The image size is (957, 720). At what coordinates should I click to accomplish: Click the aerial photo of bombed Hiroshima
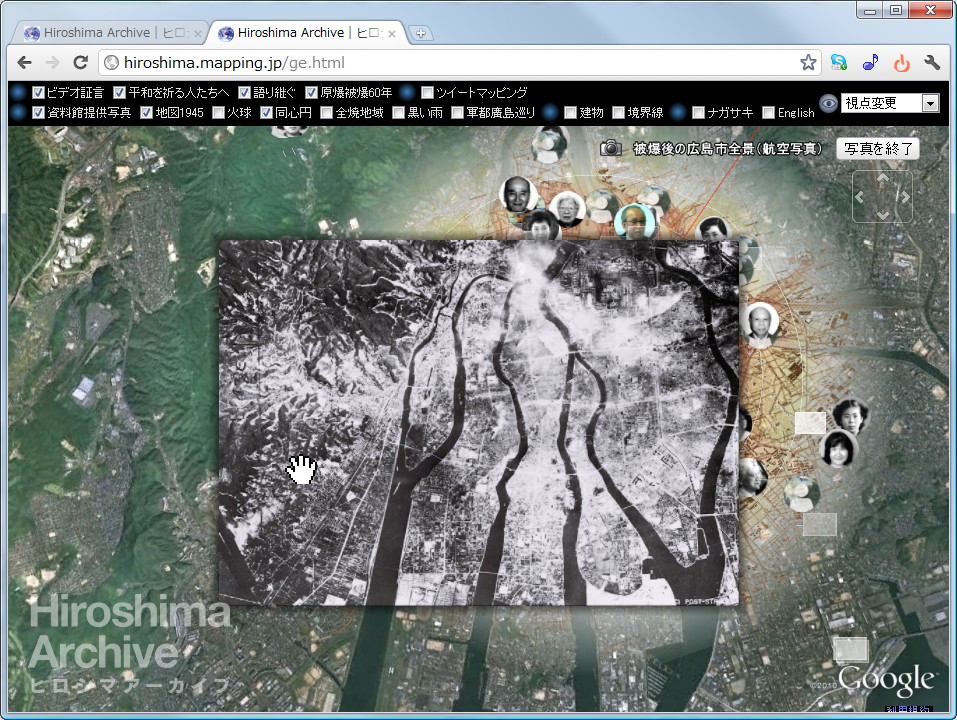(x=478, y=422)
